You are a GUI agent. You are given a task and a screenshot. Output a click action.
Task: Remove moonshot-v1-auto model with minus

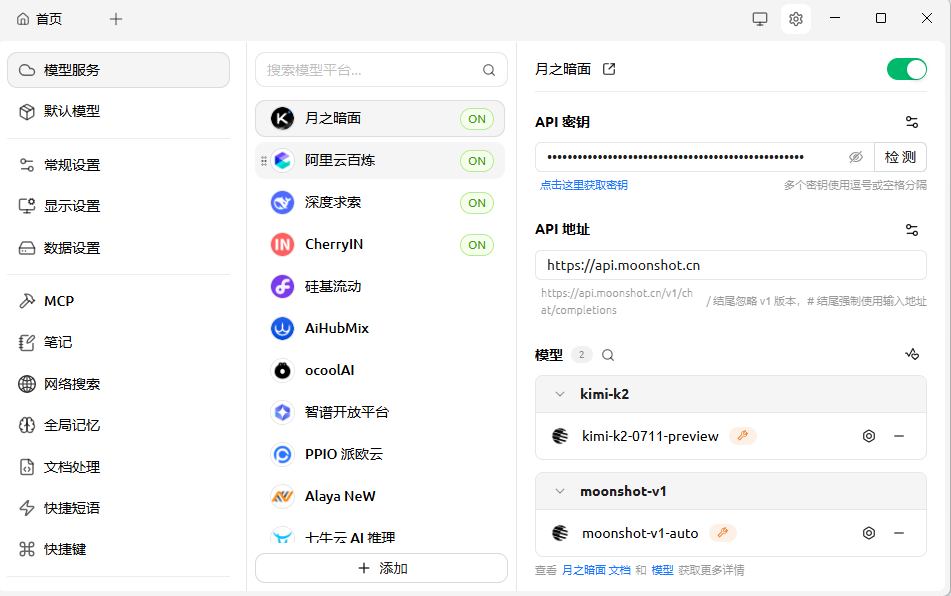coord(899,533)
